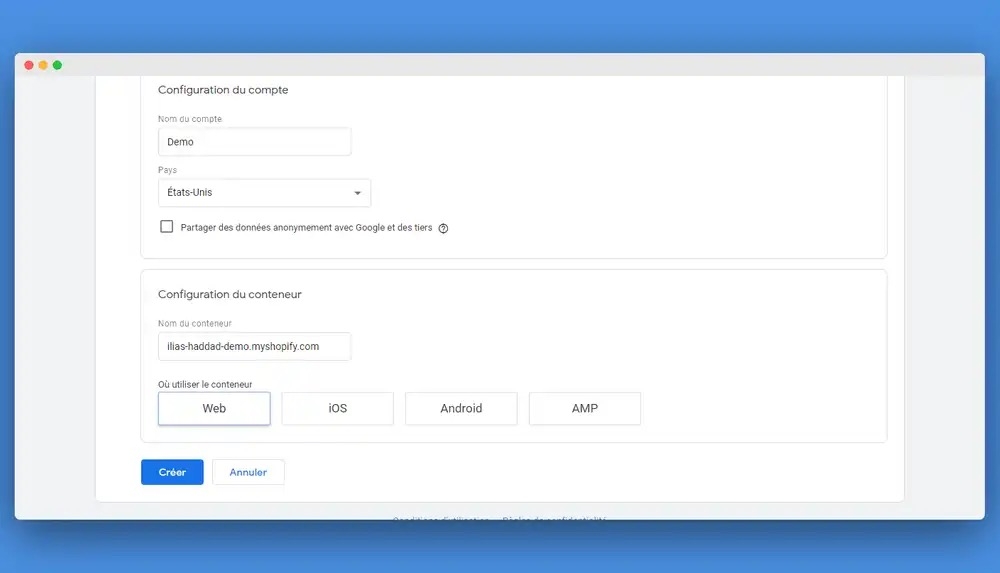Click the 'Pays' field label

click(x=167, y=170)
